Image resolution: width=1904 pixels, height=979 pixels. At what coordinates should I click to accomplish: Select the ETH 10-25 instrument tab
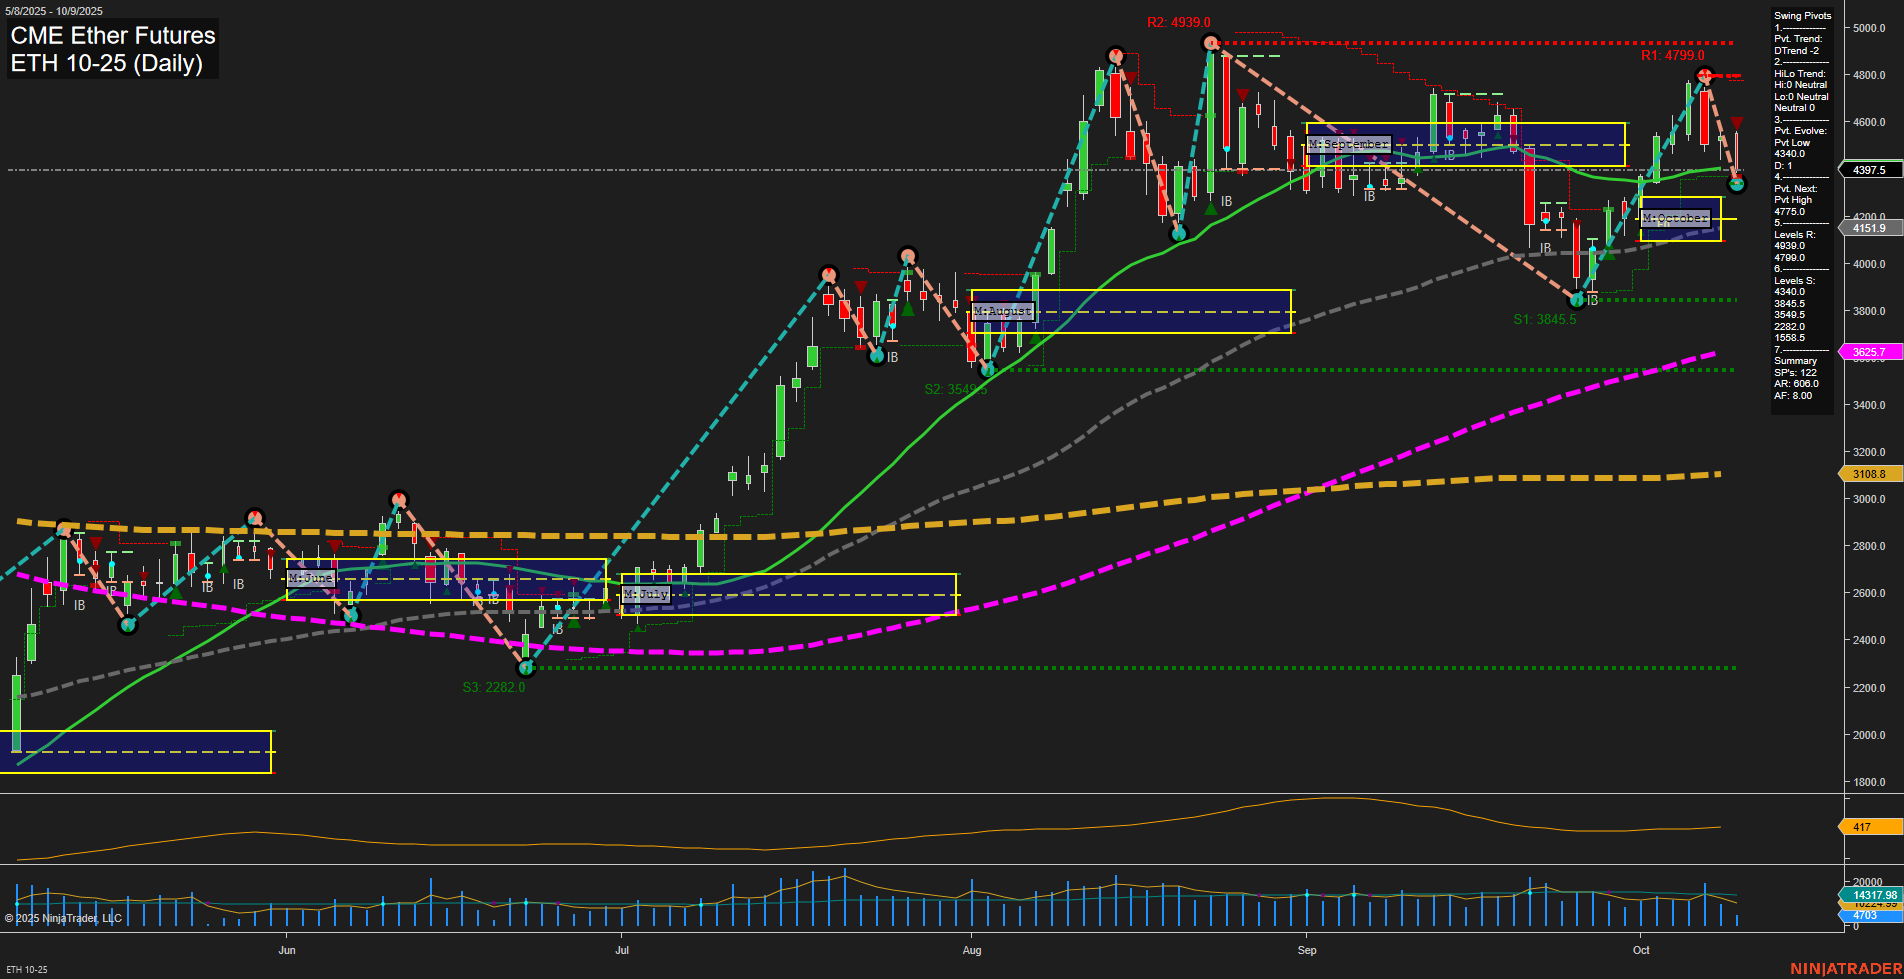pyautogui.click(x=26, y=968)
